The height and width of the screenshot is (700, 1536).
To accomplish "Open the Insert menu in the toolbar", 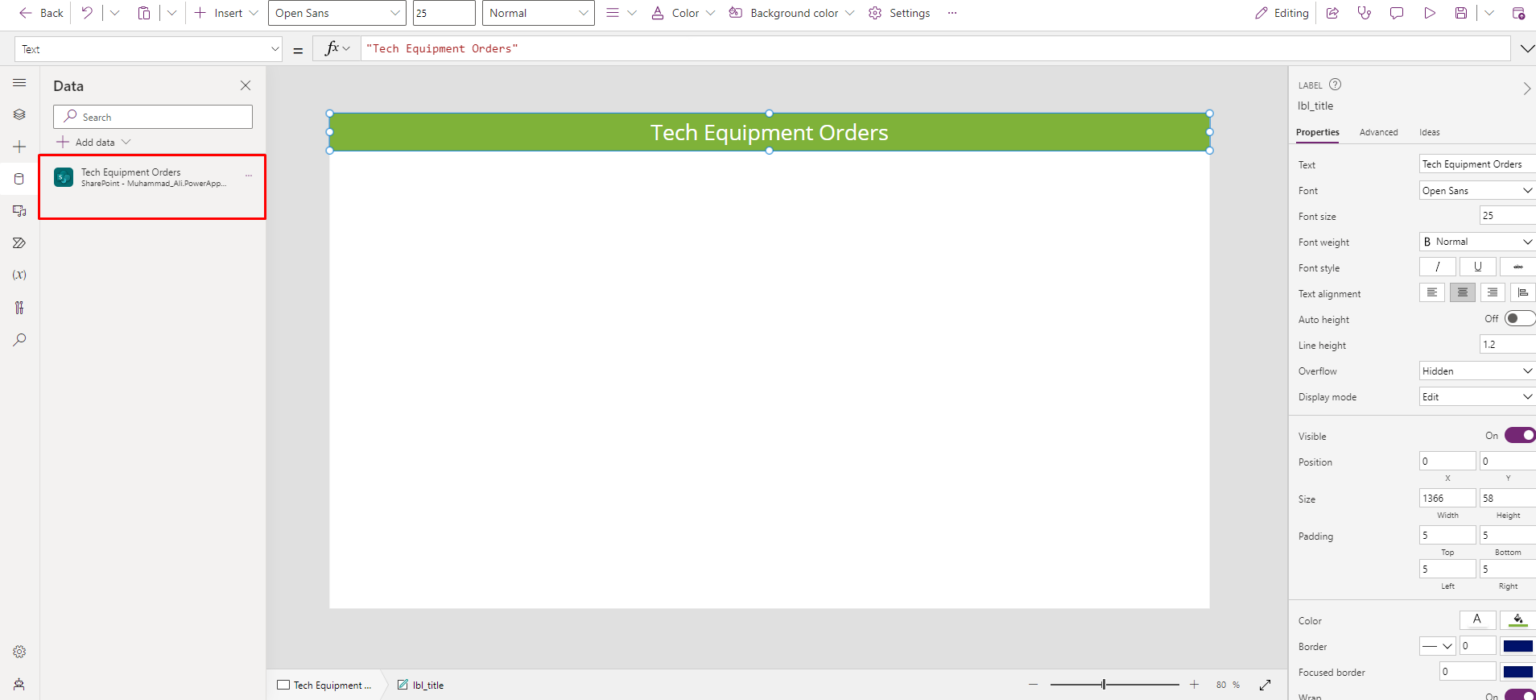I will [x=225, y=13].
